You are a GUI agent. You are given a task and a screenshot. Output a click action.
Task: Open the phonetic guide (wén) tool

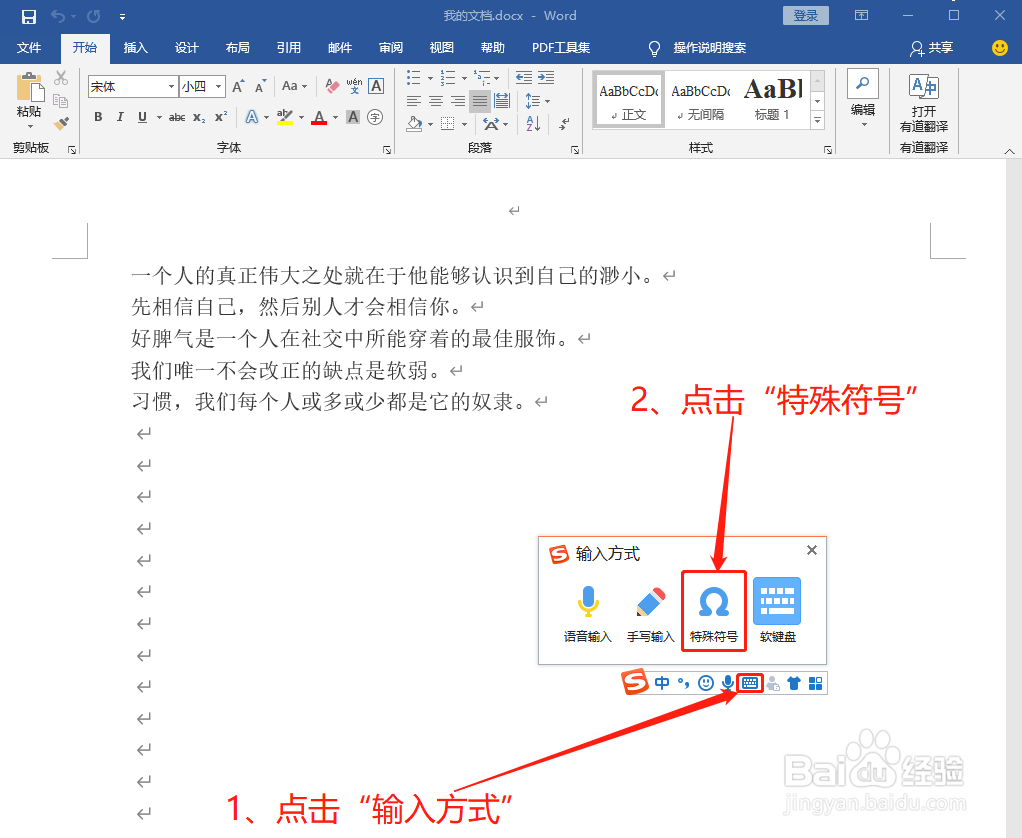(354, 86)
